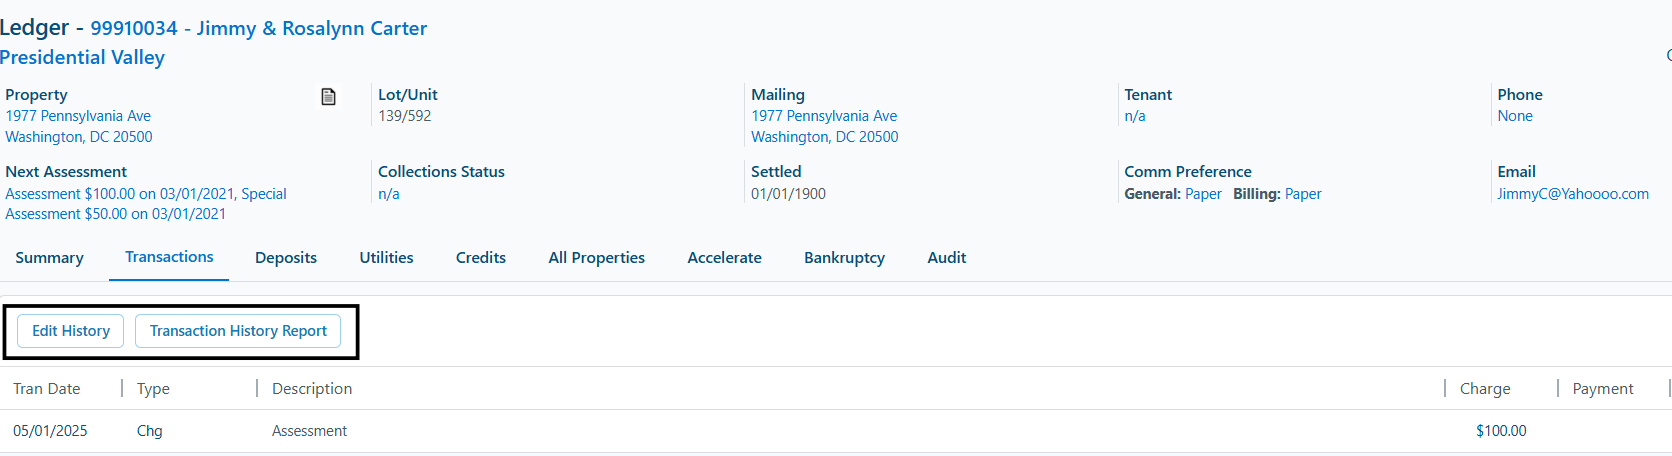
Task: Switch to the Deposits tab
Action: tap(286, 258)
